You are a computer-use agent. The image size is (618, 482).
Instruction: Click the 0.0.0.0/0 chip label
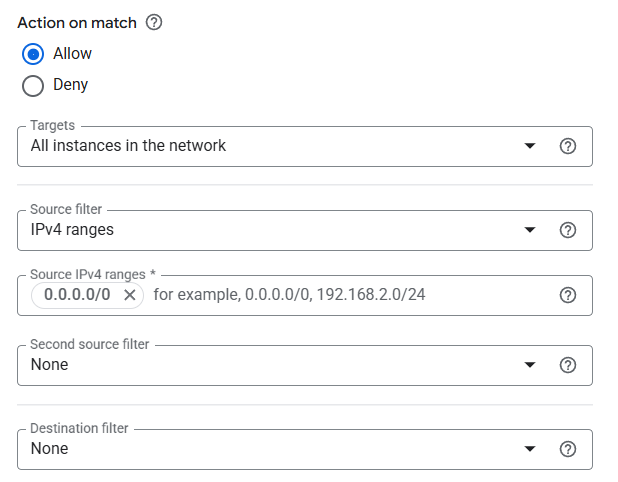pyautogui.click(x=77, y=295)
